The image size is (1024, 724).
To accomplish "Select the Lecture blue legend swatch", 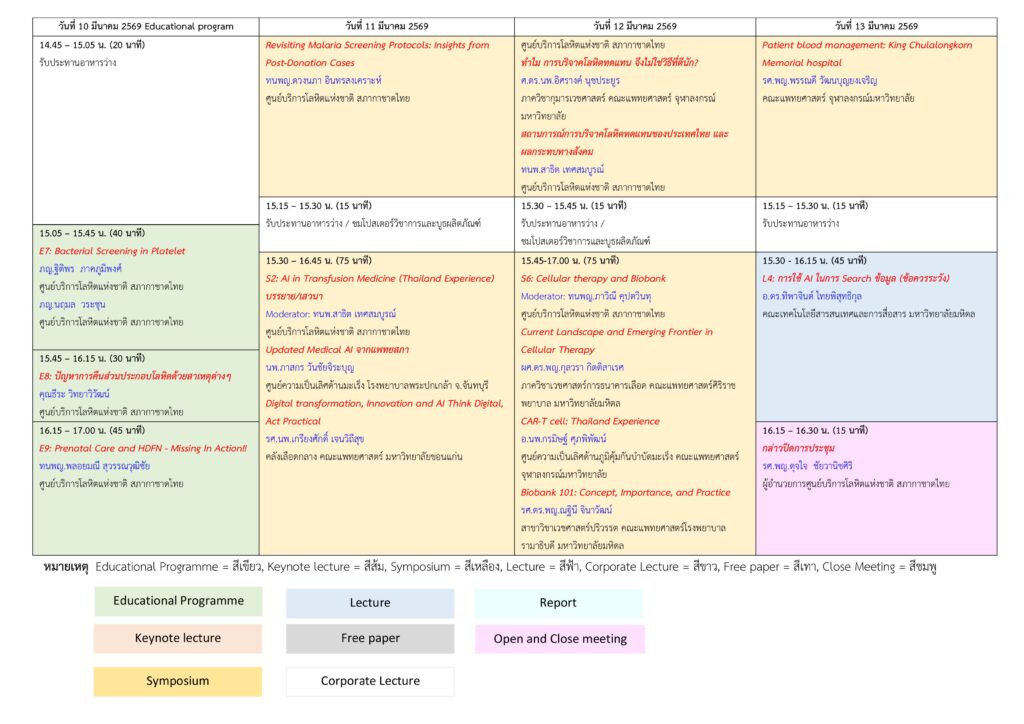I will 369,603.
